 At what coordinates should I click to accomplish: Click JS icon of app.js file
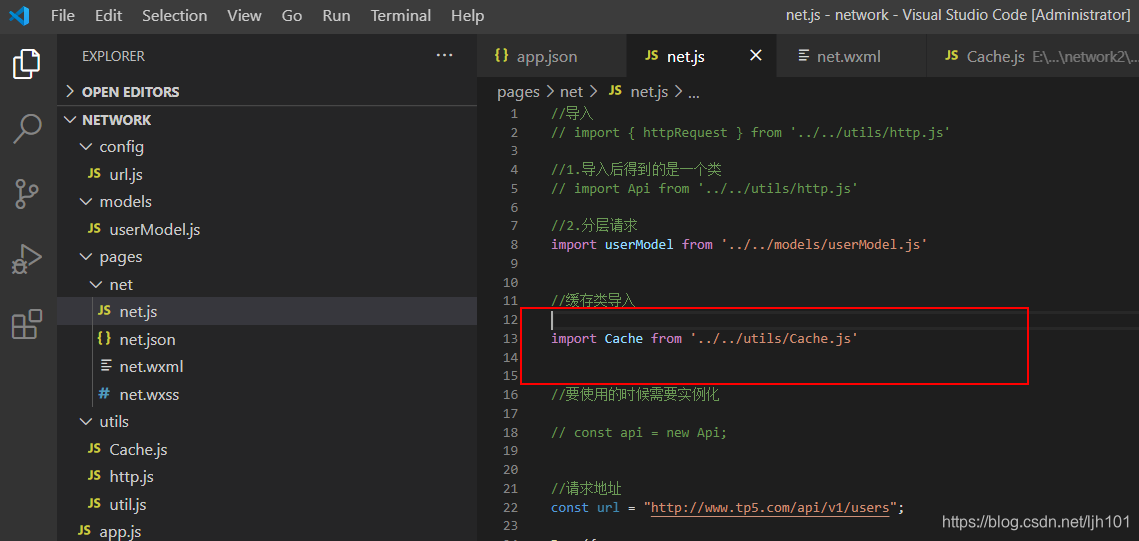pos(84,532)
